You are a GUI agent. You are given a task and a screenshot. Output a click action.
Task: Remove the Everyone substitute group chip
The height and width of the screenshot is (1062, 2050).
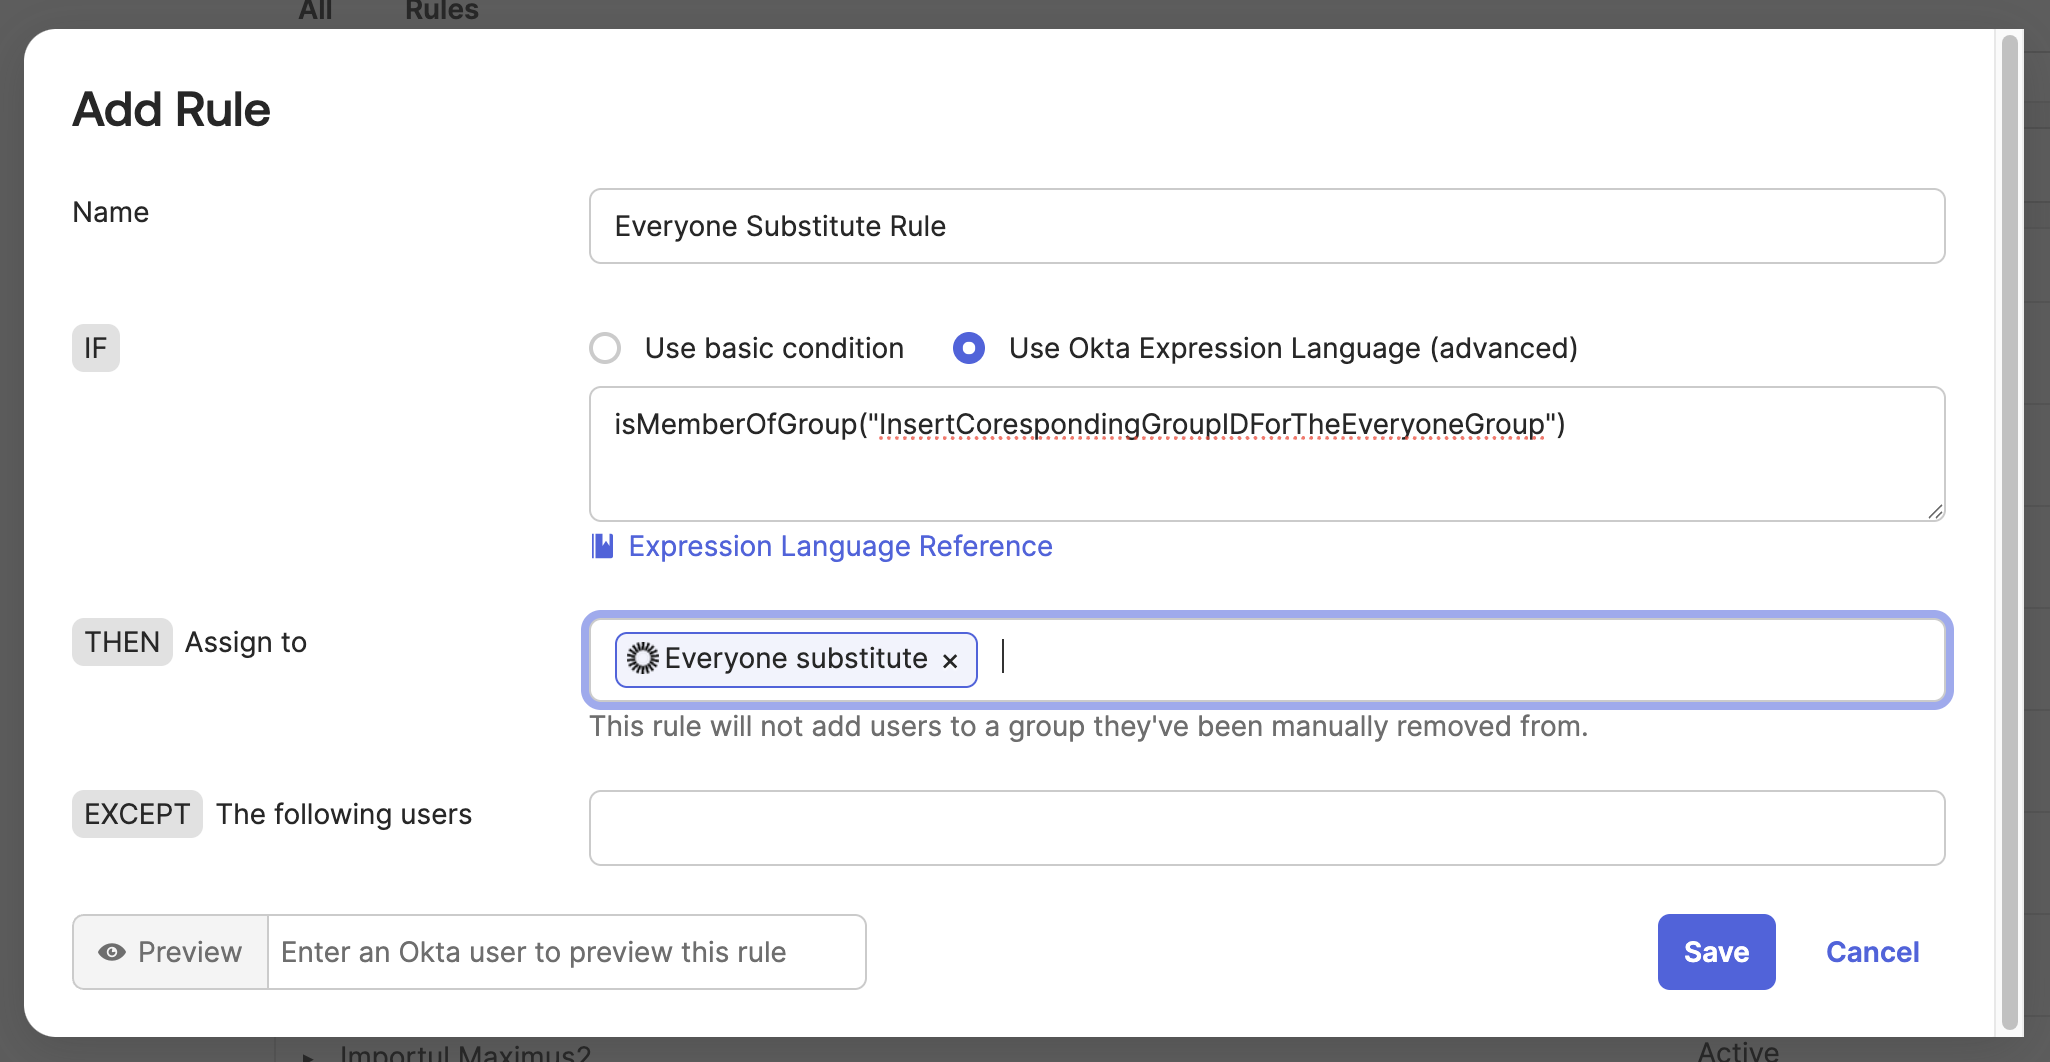[950, 660]
